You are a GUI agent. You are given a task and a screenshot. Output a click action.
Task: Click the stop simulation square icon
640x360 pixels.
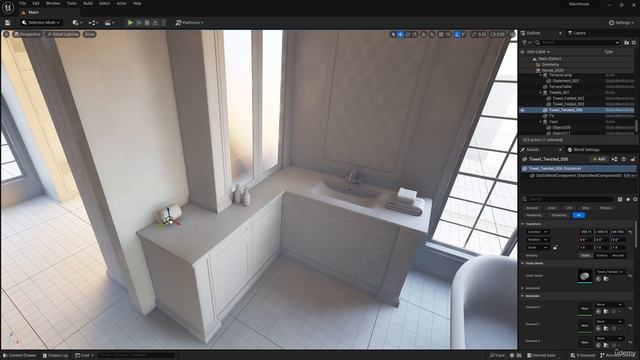coord(147,23)
